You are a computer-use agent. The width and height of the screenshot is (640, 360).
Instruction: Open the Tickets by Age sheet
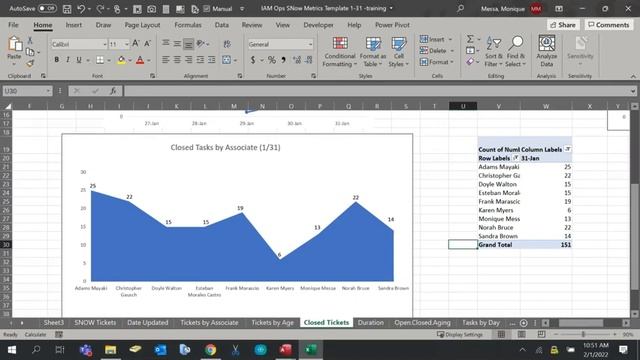point(272,322)
